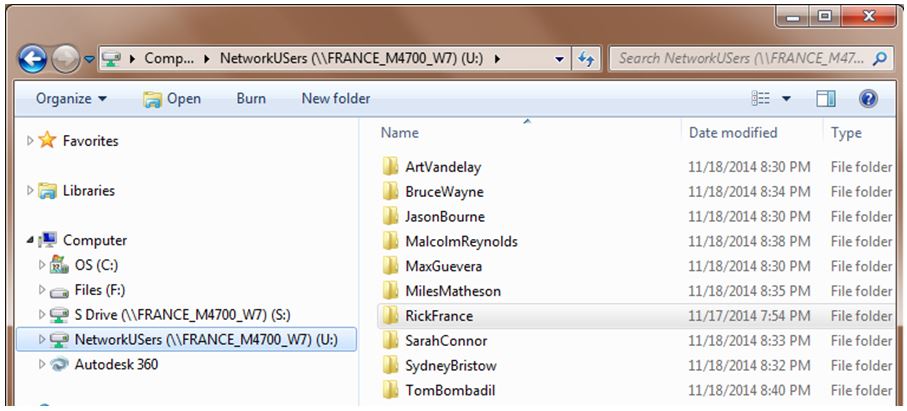
Task: Toggle the preview pane icon
Action: tap(825, 98)
